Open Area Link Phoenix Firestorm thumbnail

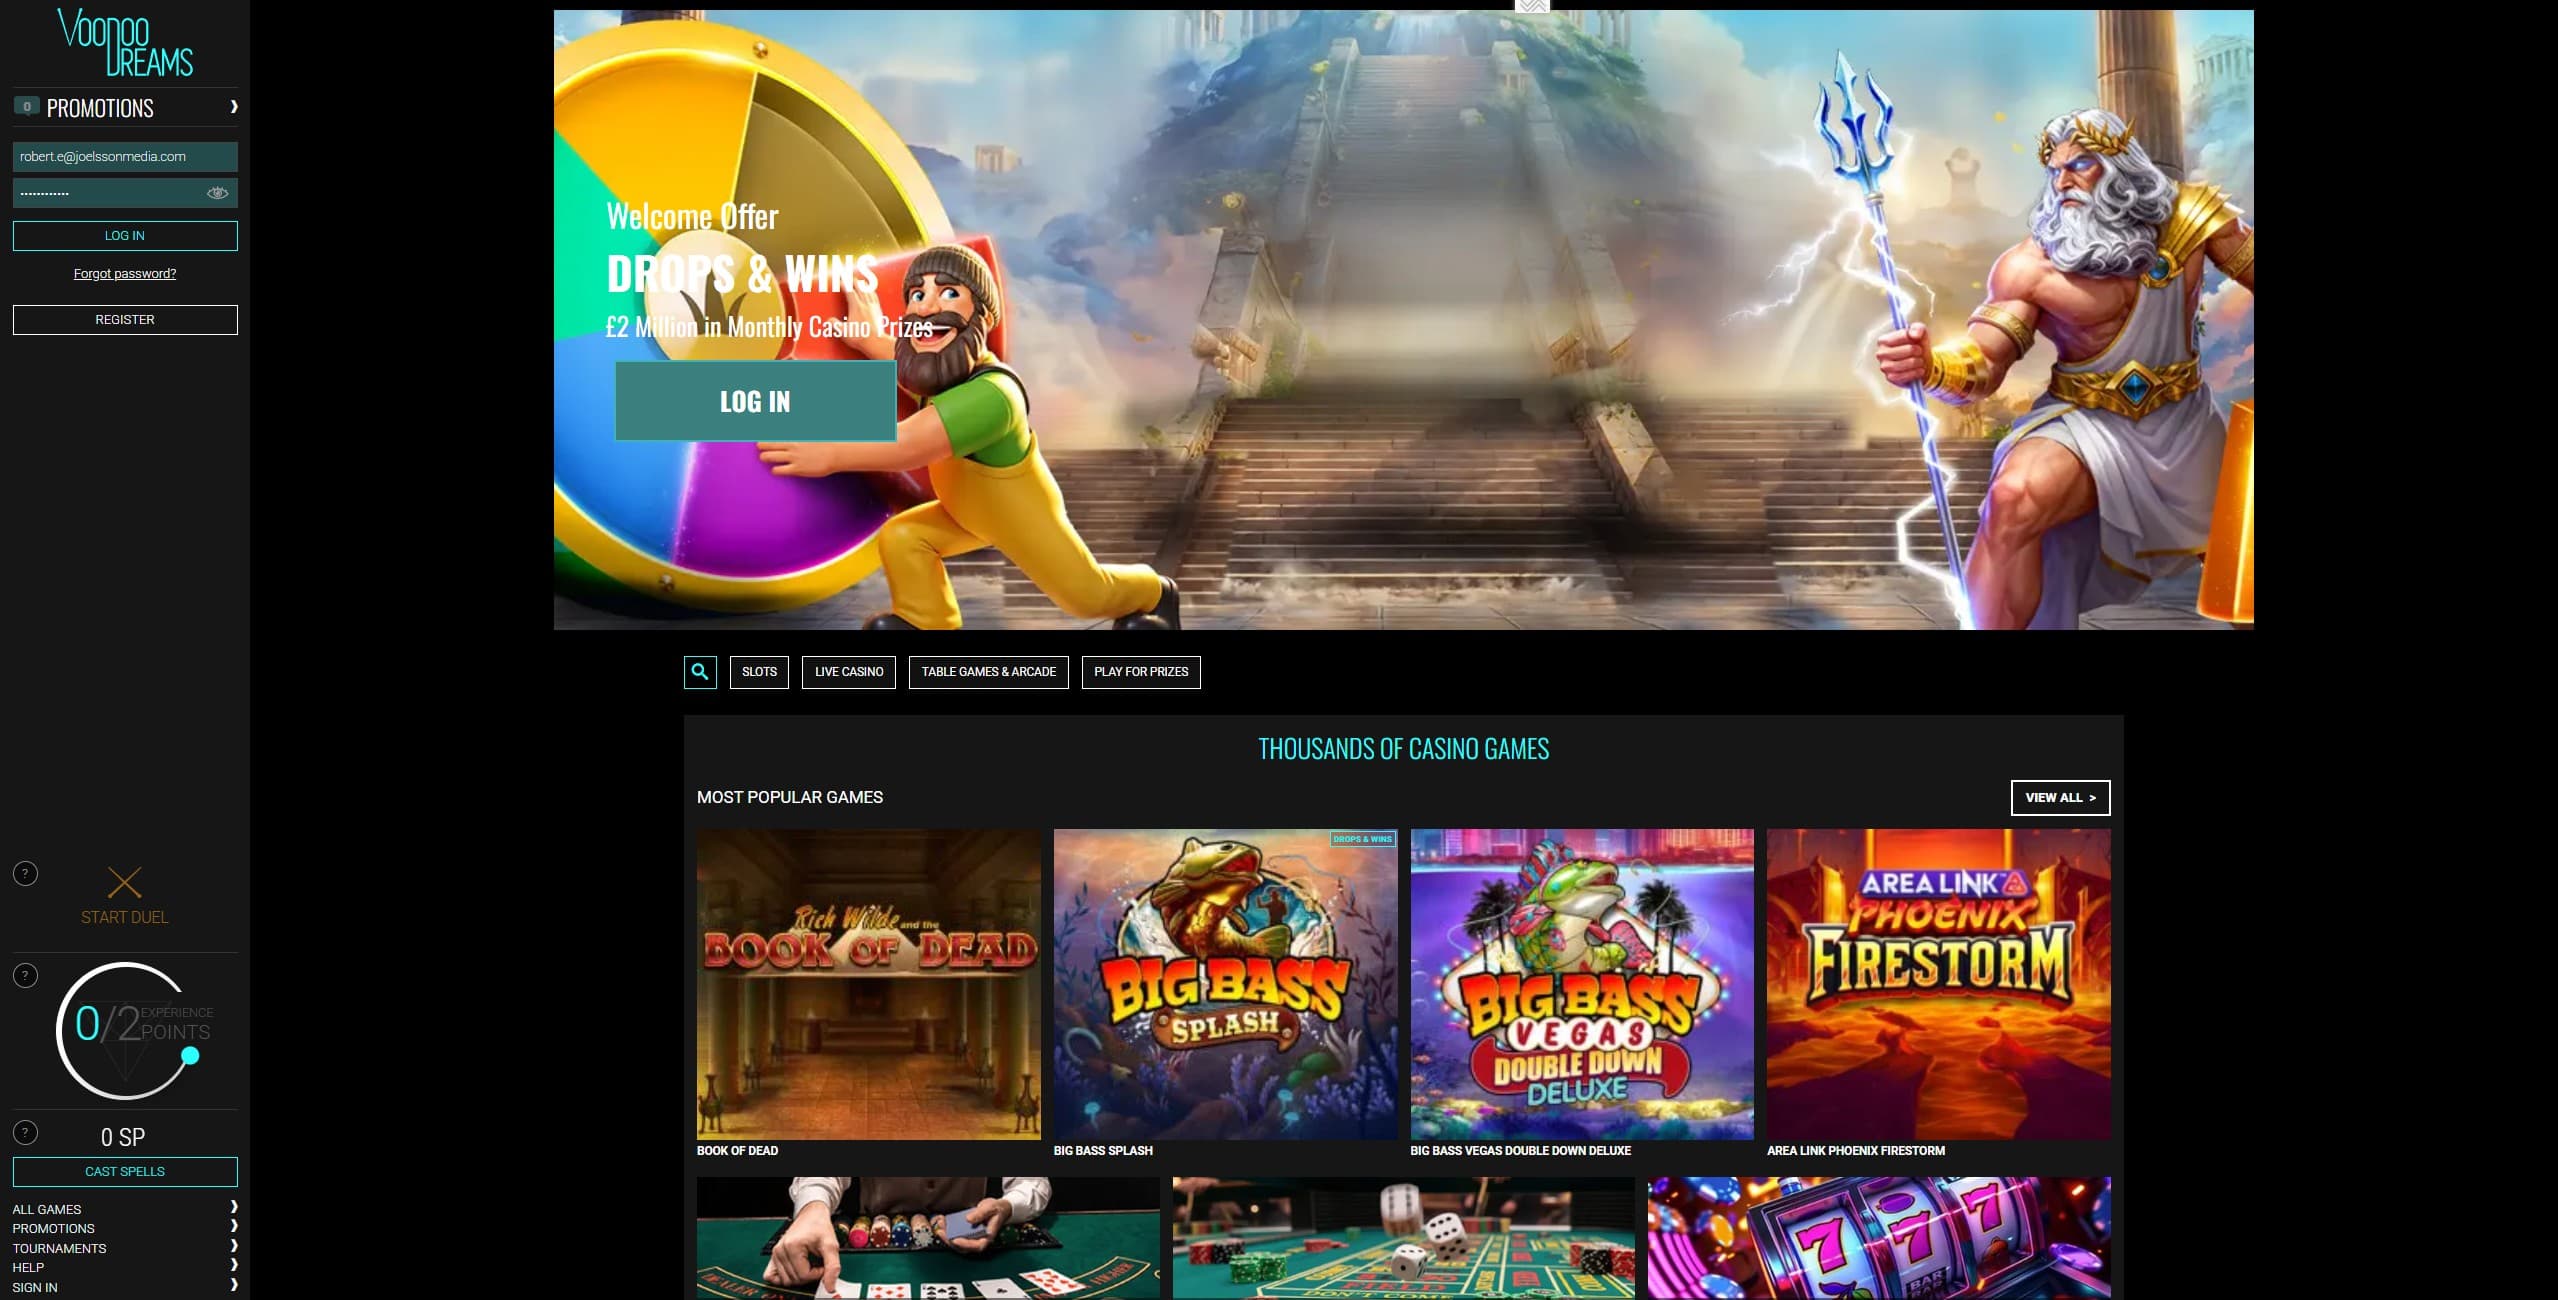[x=1938, y=984]
